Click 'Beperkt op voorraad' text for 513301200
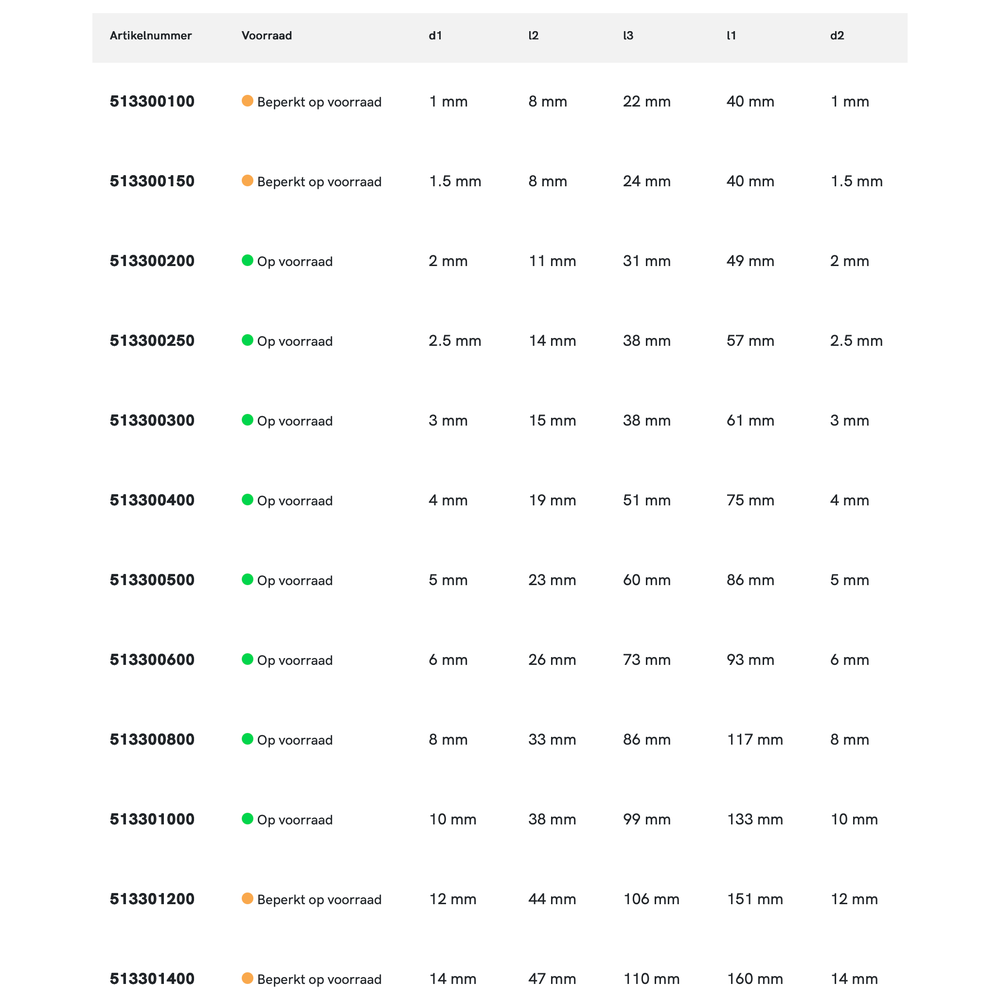The height and width of the screenshot is (1000, 1000). [319, 900]
